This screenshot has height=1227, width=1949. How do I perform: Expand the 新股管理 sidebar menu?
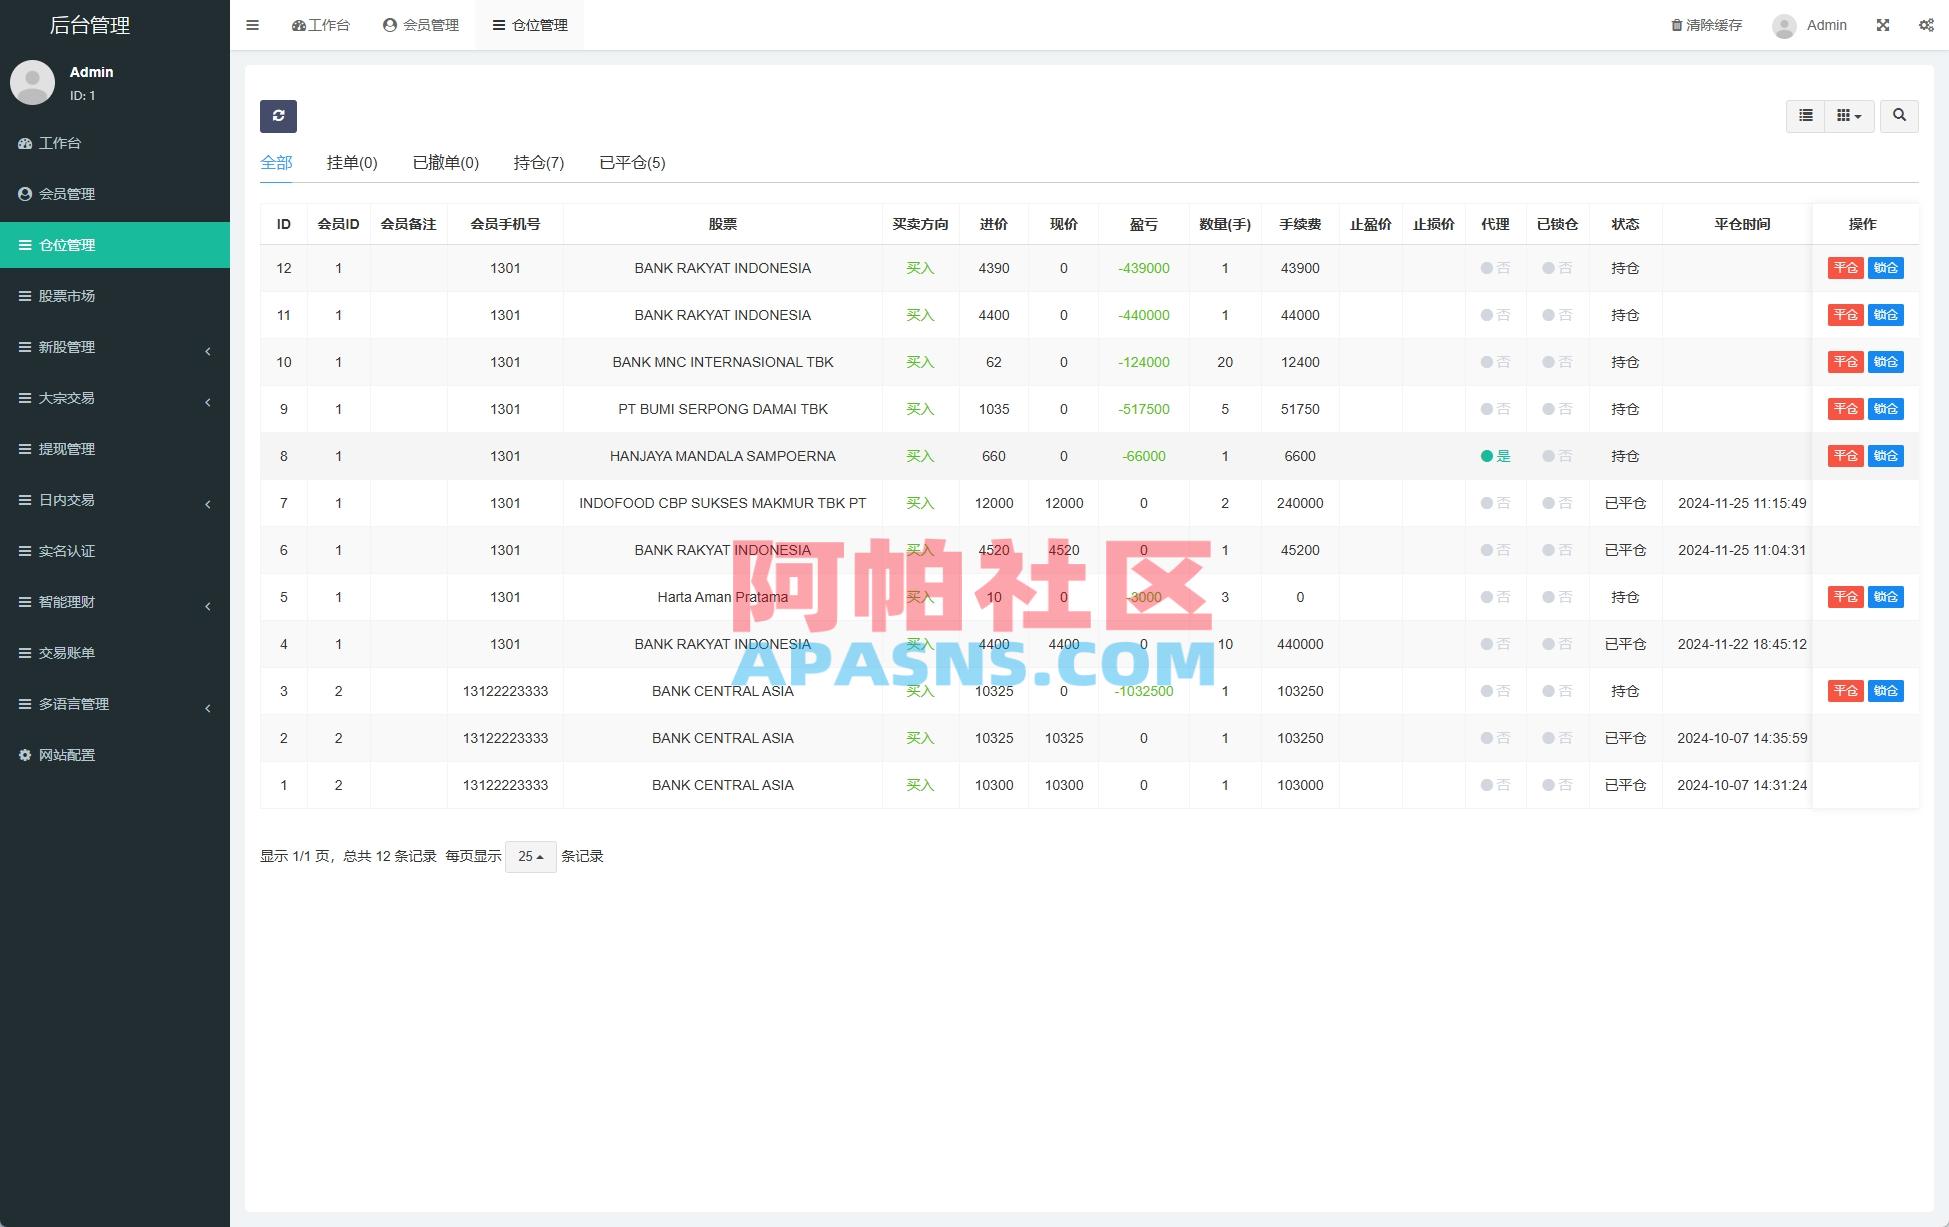[x=67, y=347]
